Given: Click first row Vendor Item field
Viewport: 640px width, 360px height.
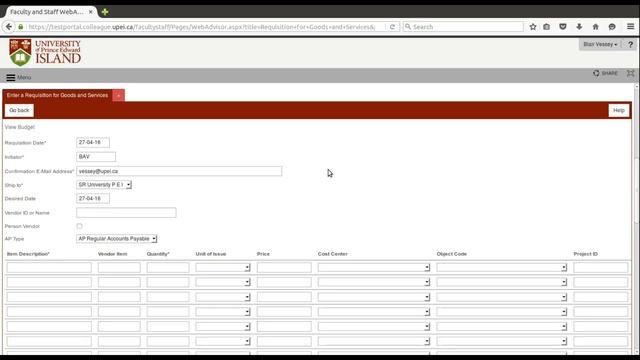Looking at the screenshot, I should pos(119,267).
